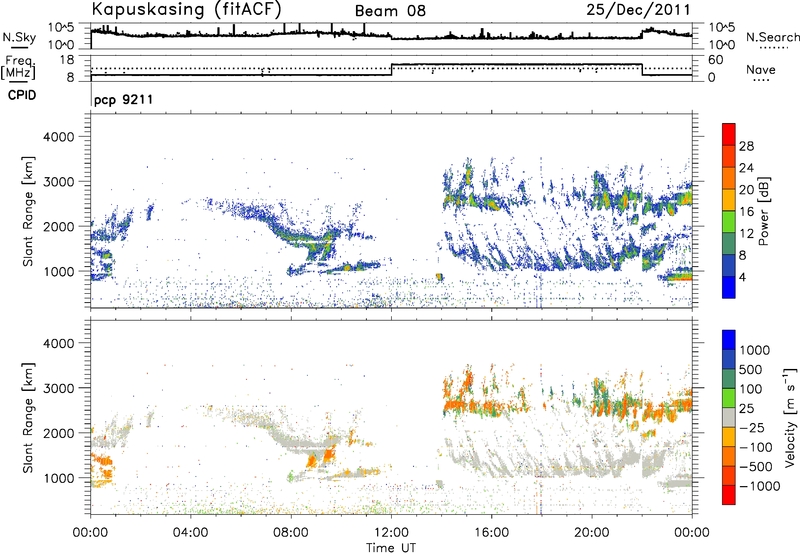The width and height of the screenshot is (800, 554).
Task: Click the "-1000" value on velocity colorbar
Action: pyautogui.click(x=759, y=486)
